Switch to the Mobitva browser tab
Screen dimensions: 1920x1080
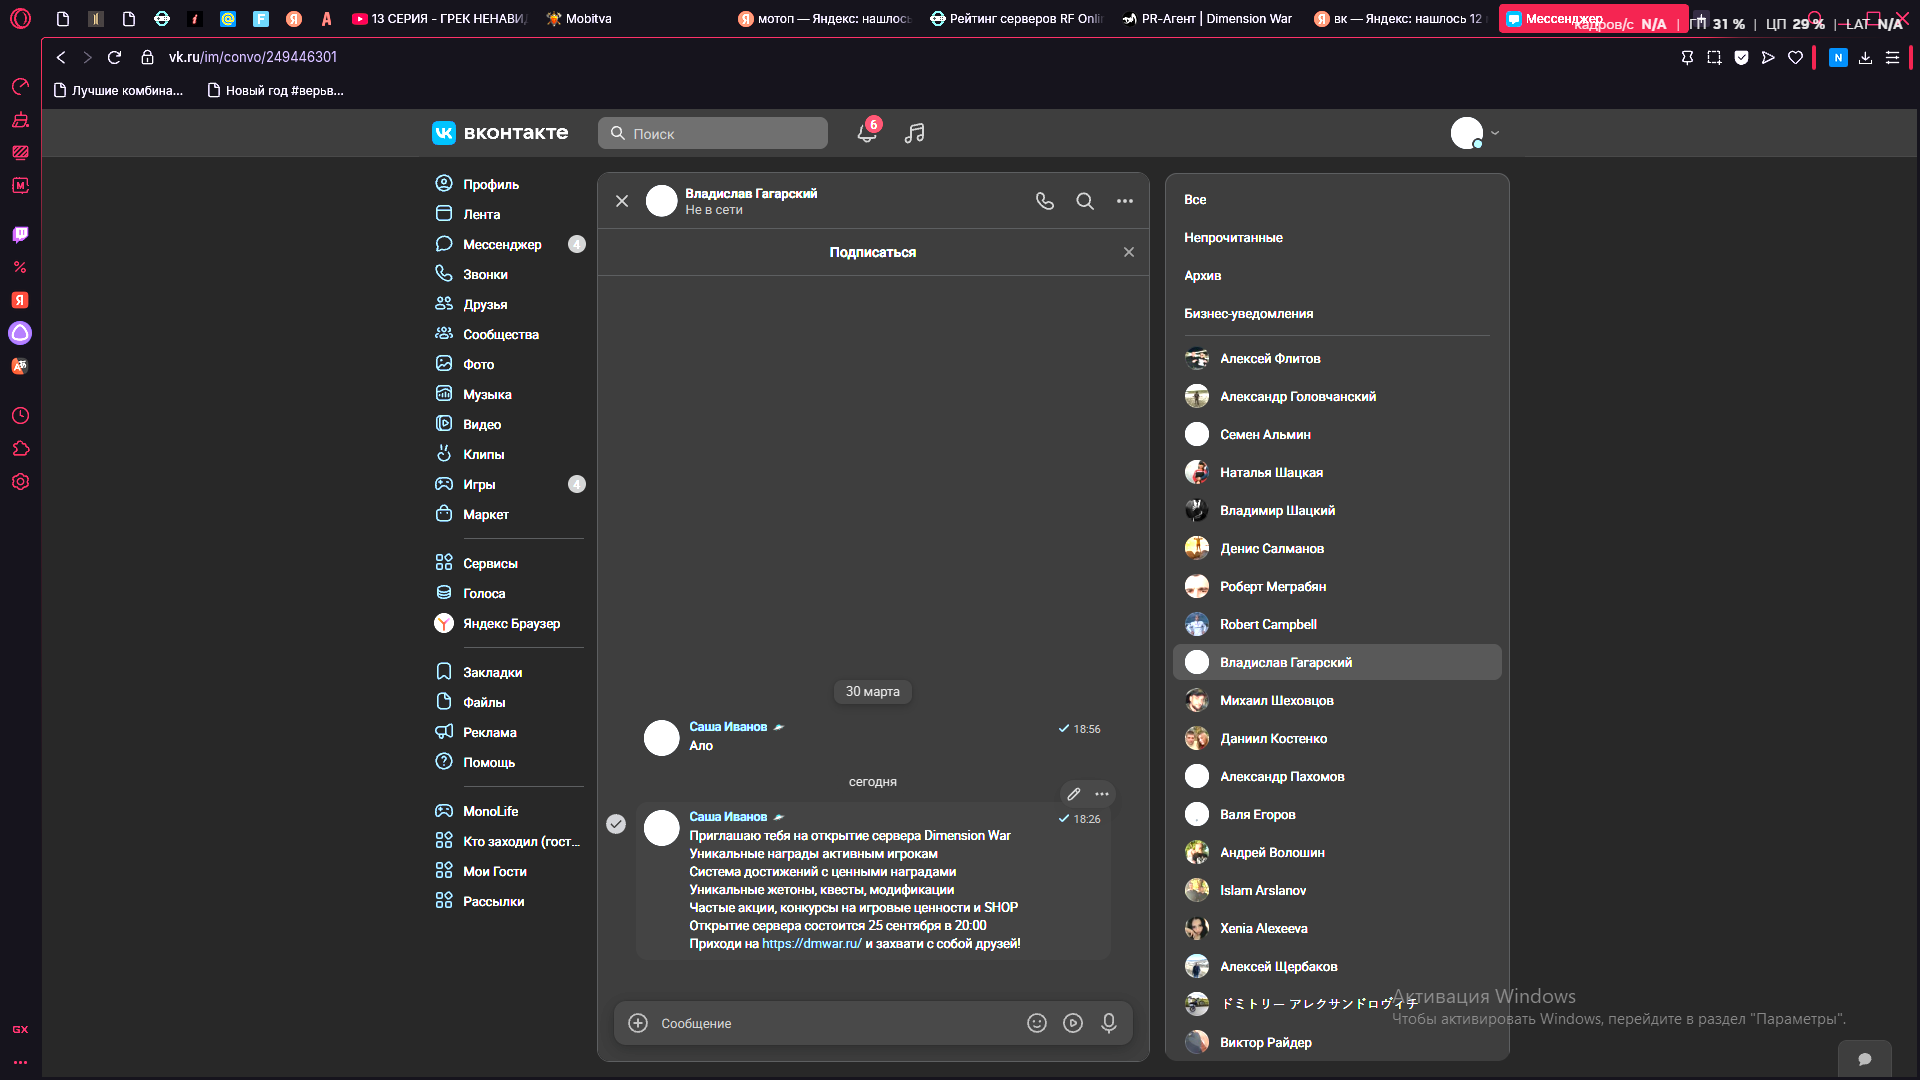[578, 18]
